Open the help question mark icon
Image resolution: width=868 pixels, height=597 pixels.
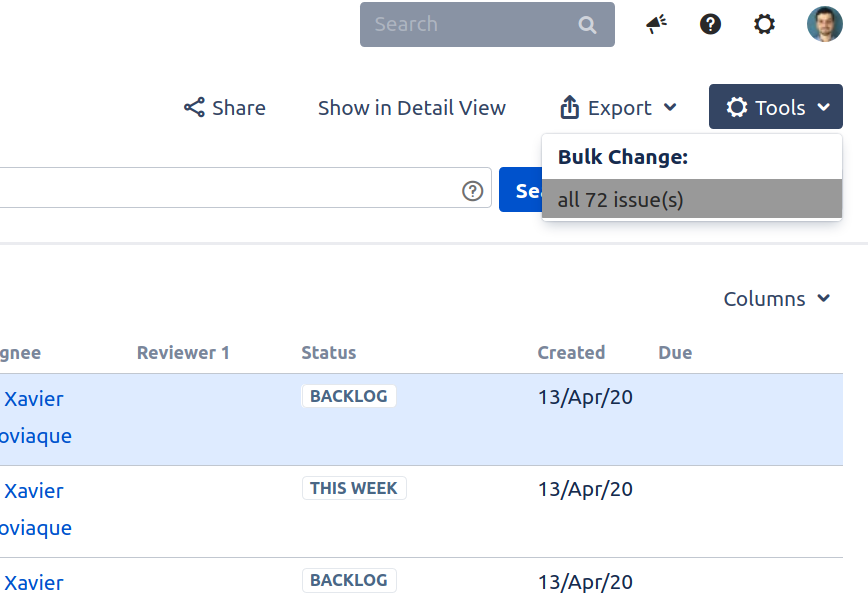[x=710, y=24]
